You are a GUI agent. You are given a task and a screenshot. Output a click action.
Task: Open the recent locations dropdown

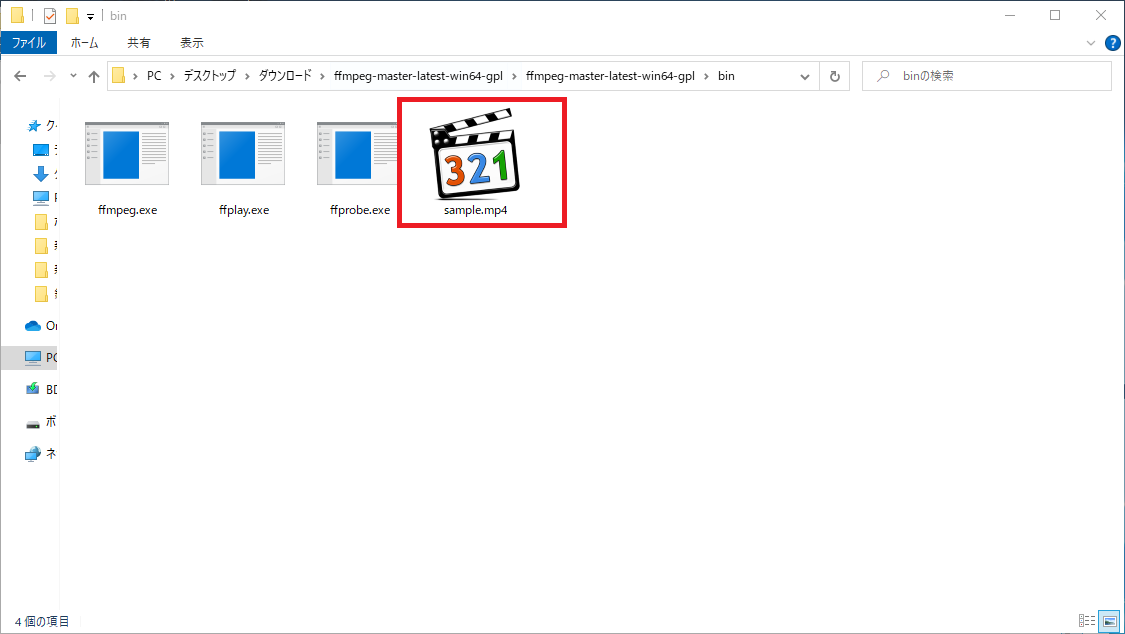[73, 75]
